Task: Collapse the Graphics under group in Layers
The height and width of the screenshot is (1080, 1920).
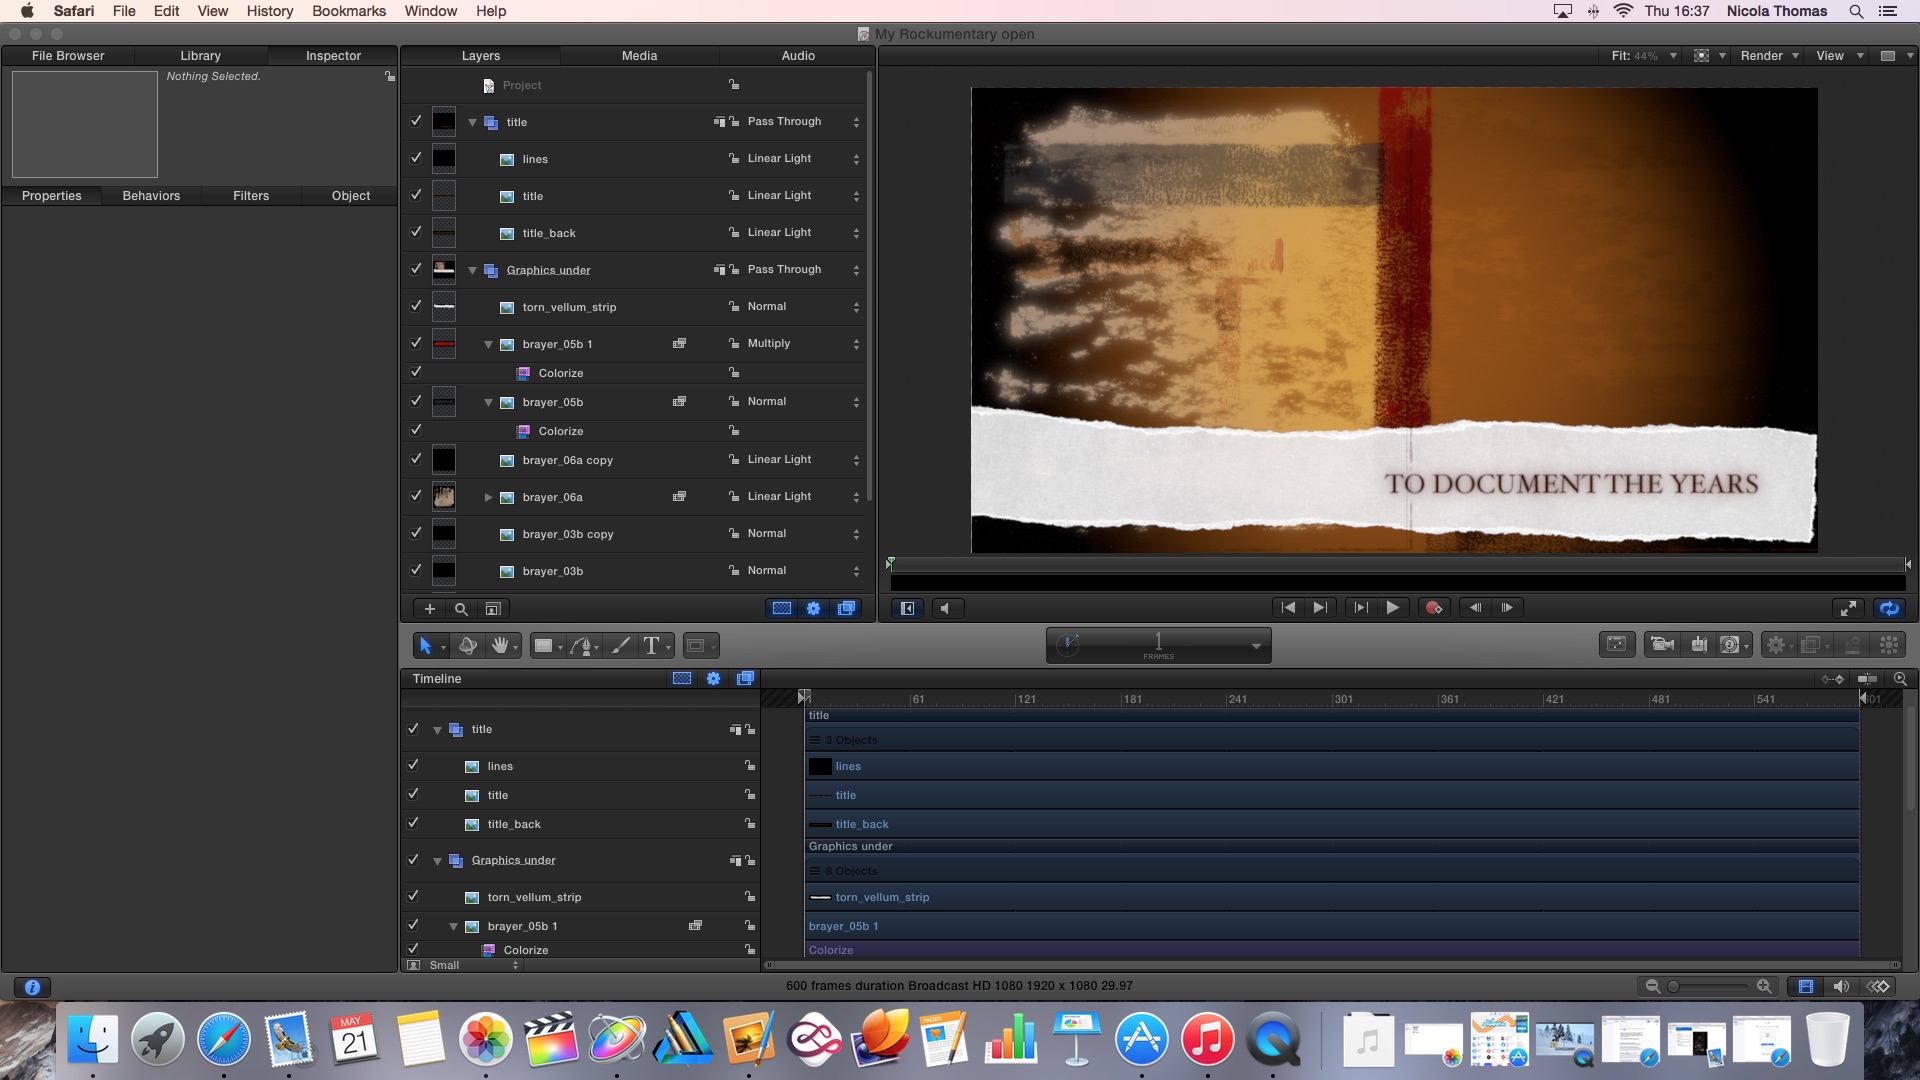Action: (x=472, y=270)
